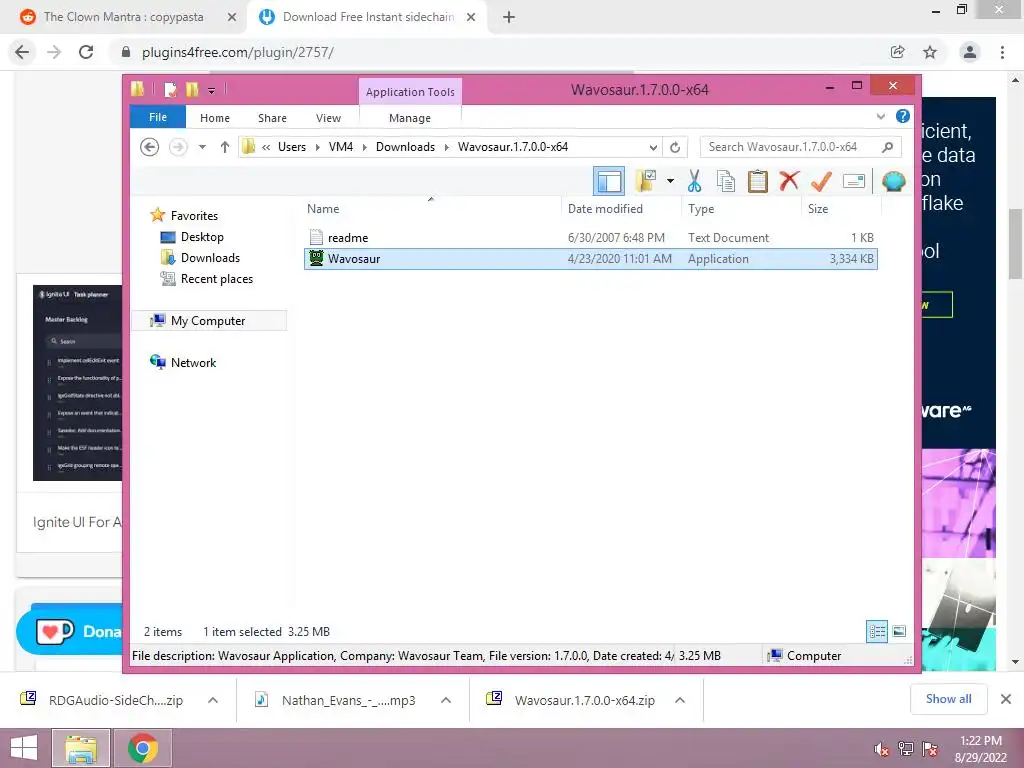Select the Wavosaur application file
The image size is (1024, 768).
(590, 259)
